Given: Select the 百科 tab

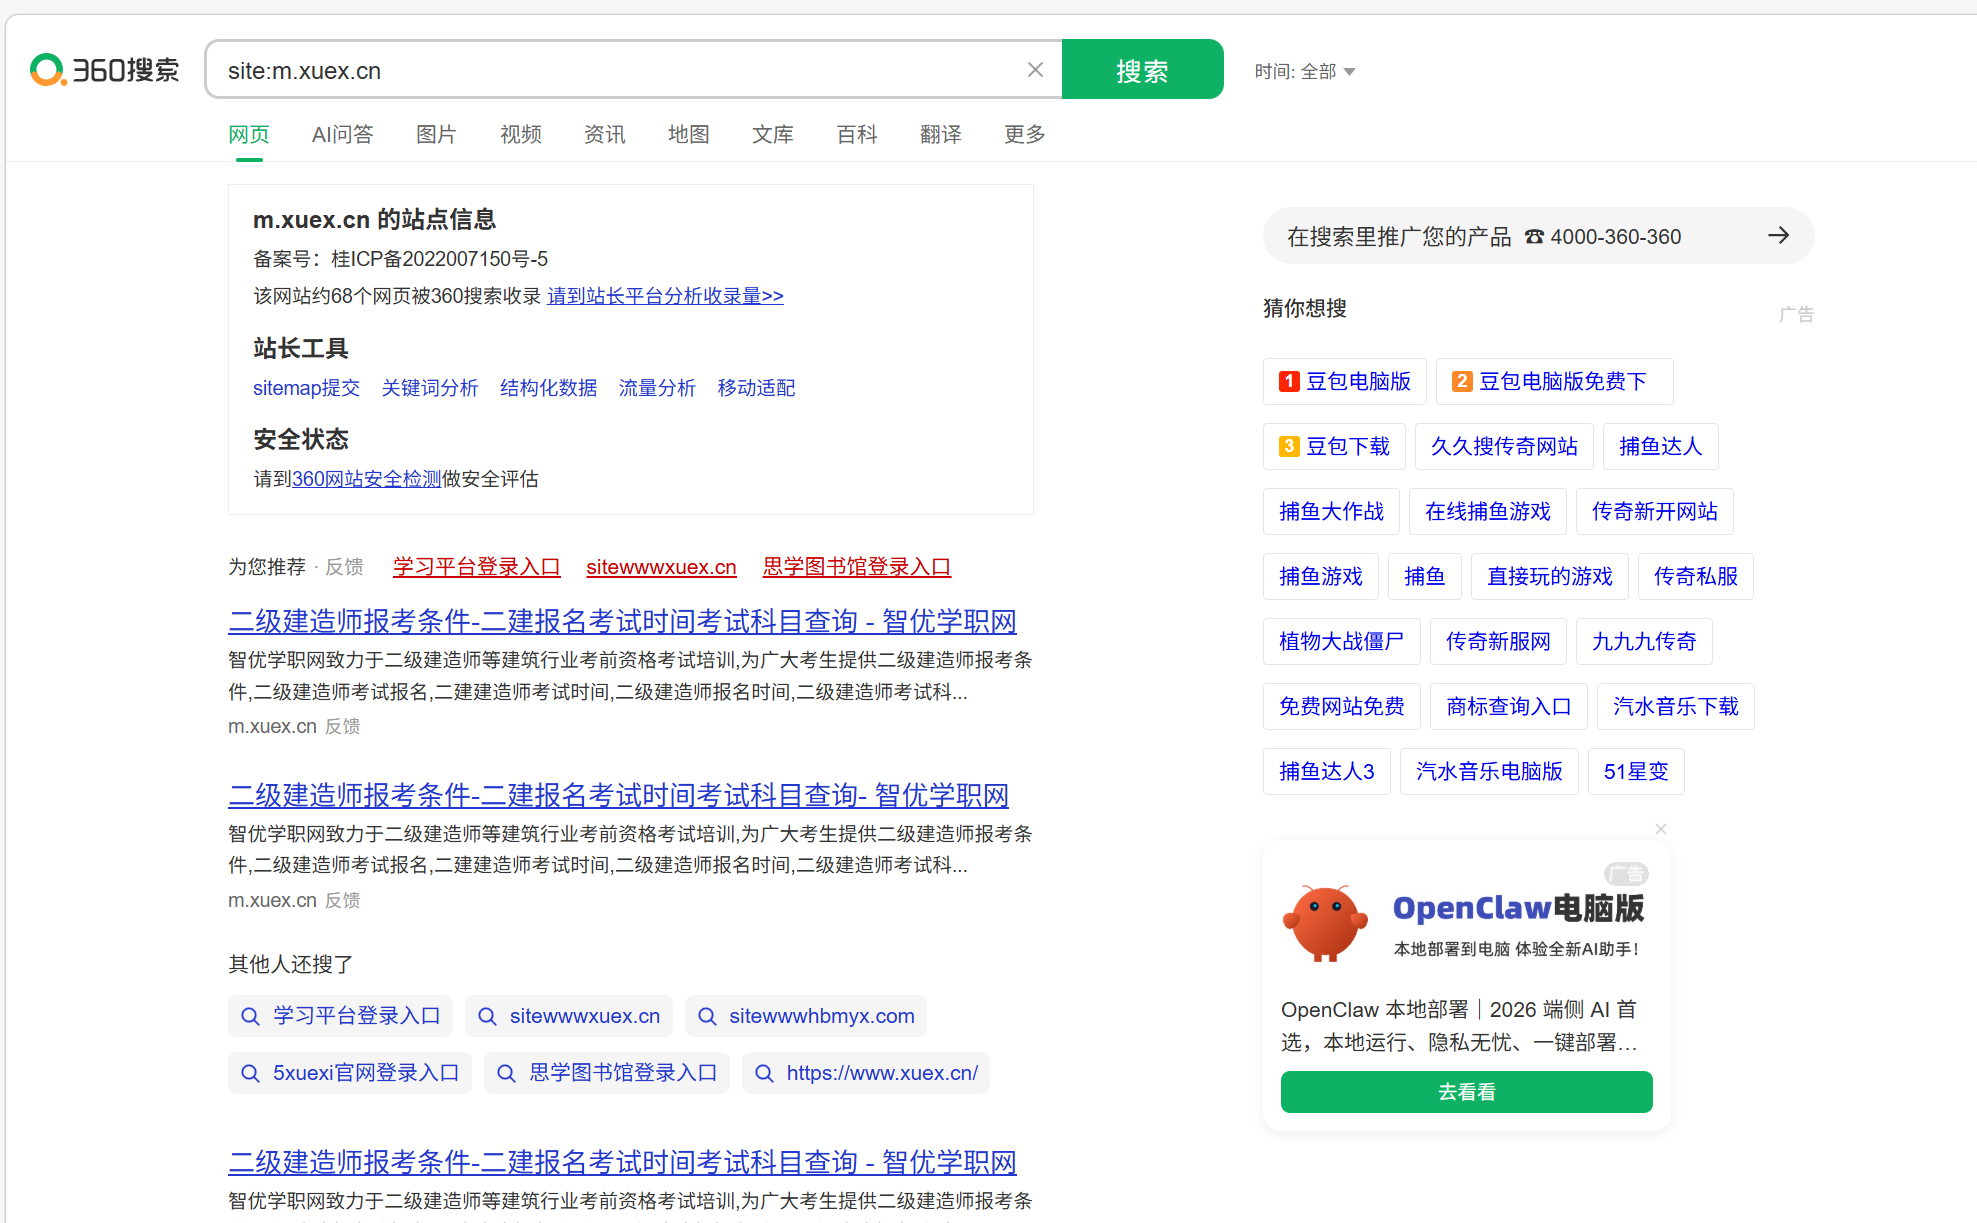Looking at the screenshot, I should [857, 134].
